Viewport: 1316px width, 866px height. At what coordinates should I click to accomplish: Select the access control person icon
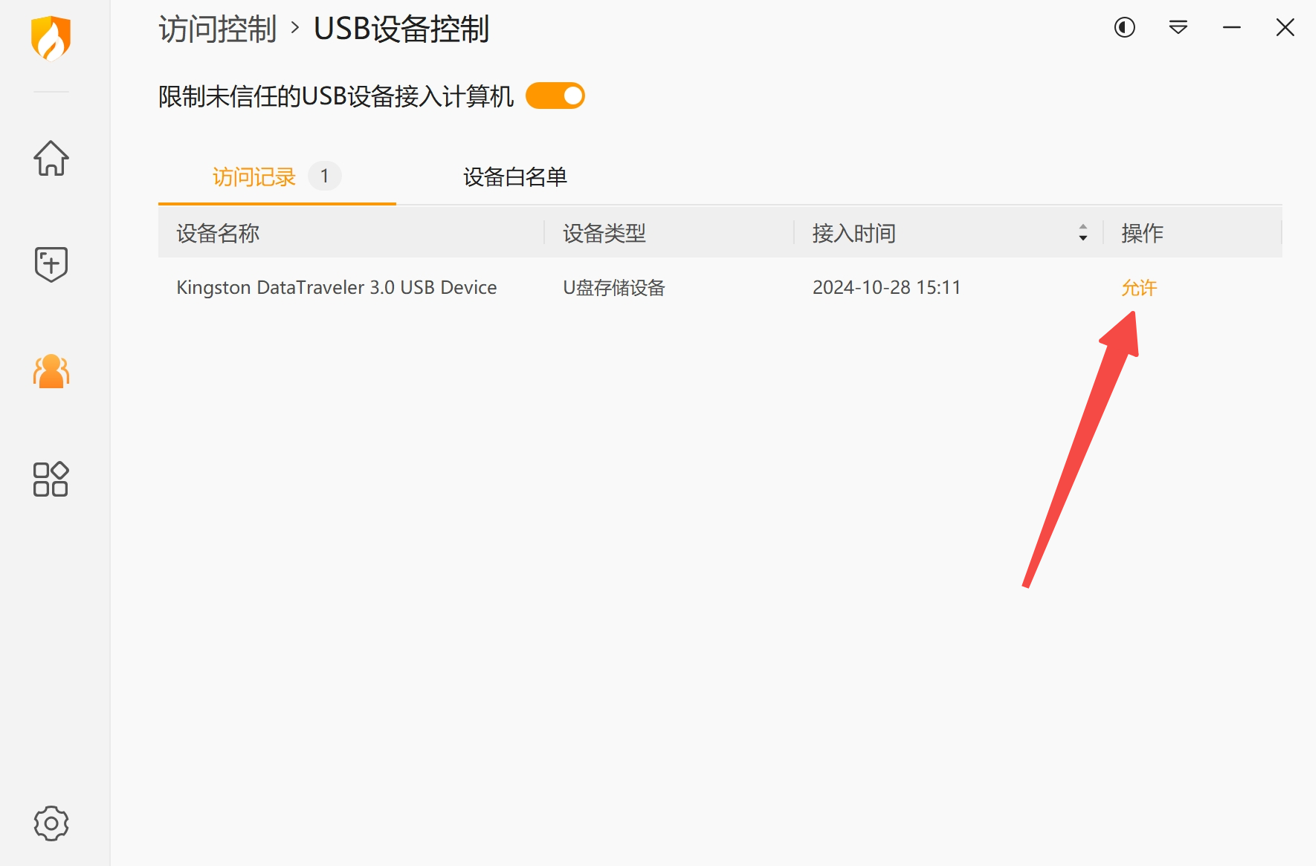51,372
